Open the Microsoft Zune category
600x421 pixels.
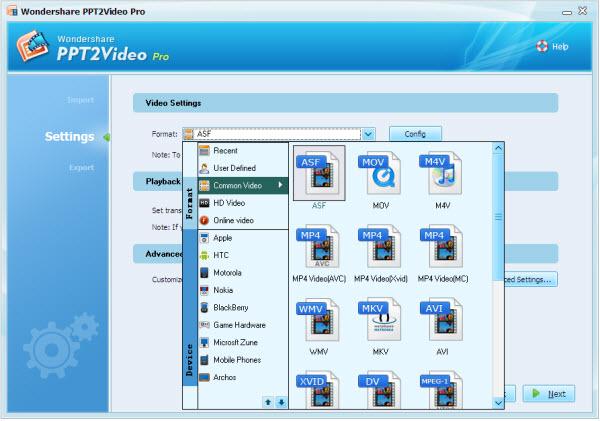(243, 343)
